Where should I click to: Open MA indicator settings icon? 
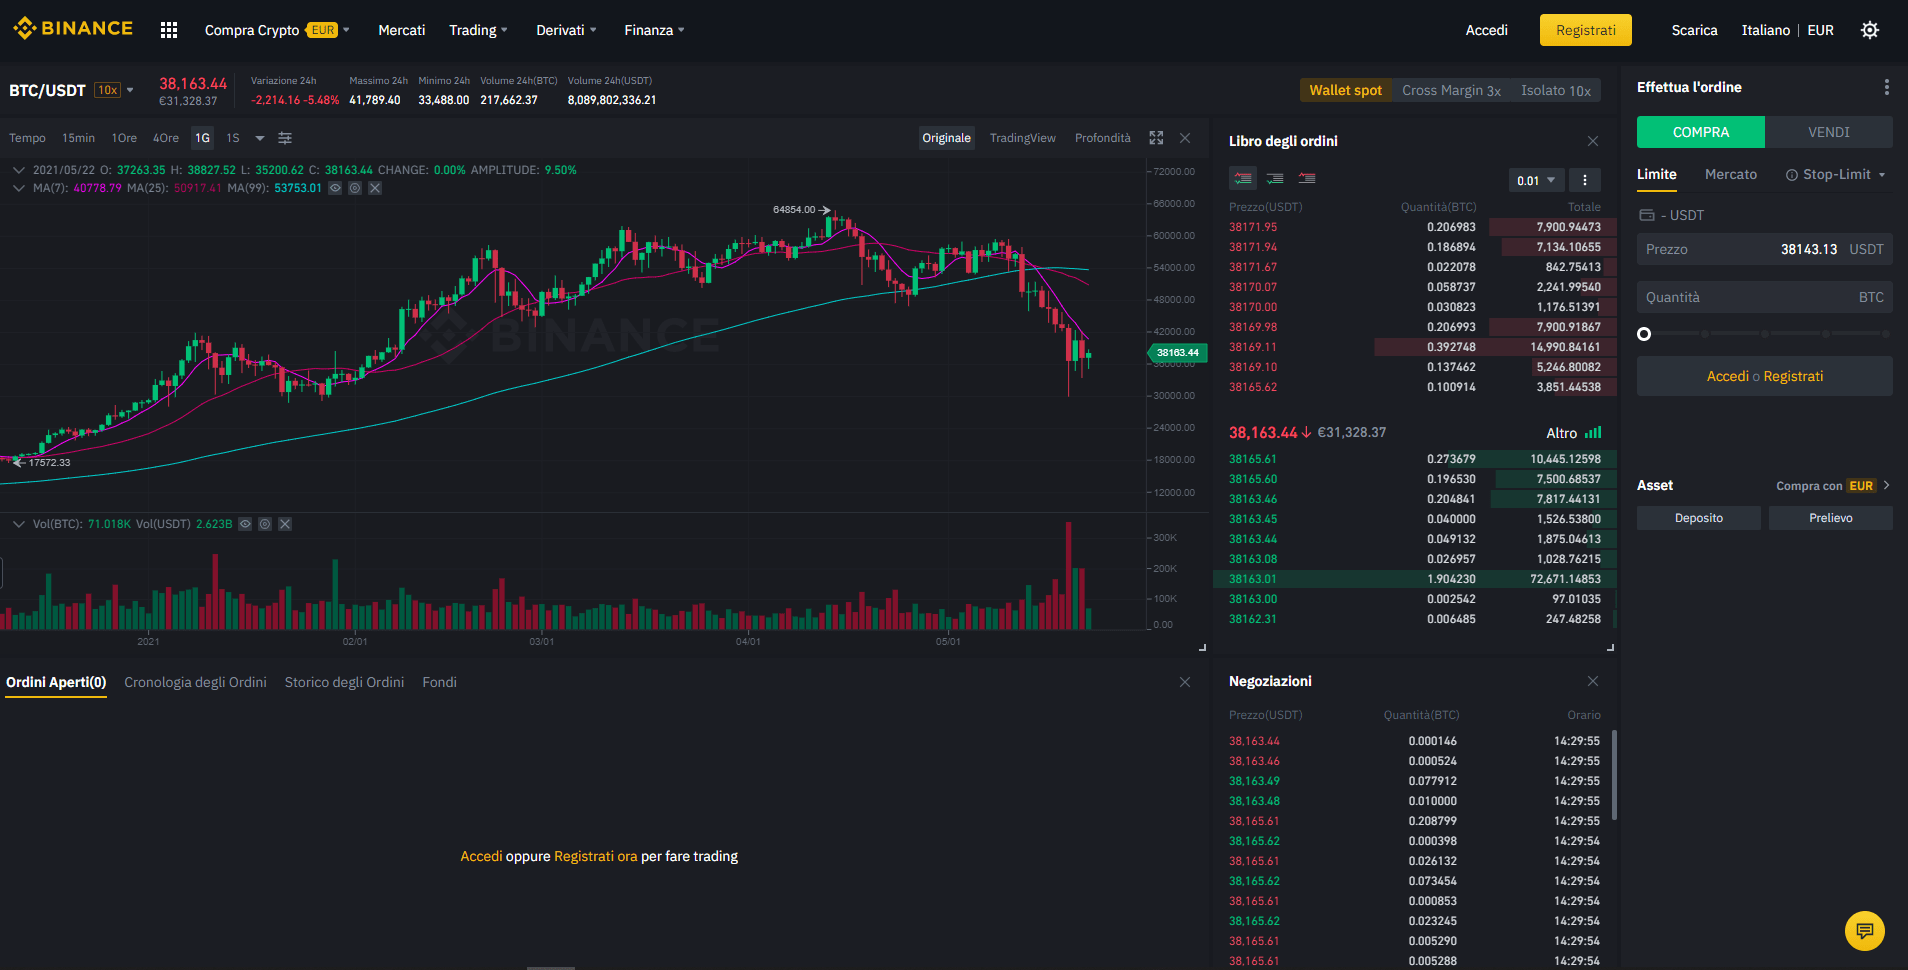tap(355, 188)
